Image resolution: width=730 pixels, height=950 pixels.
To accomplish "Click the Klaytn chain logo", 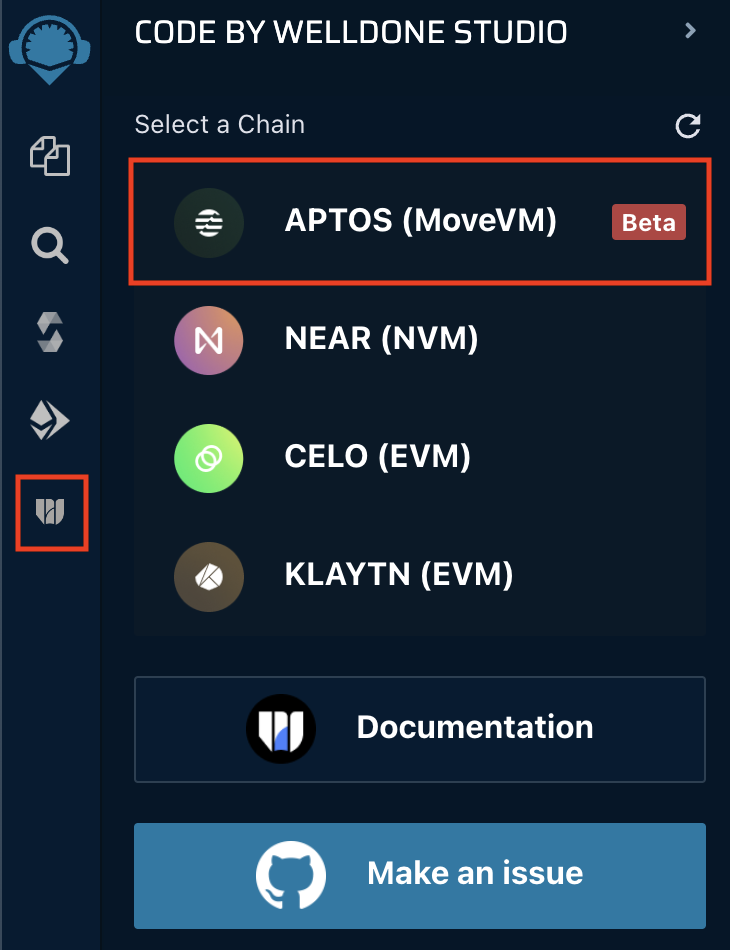I will click(x=208, y=576).
